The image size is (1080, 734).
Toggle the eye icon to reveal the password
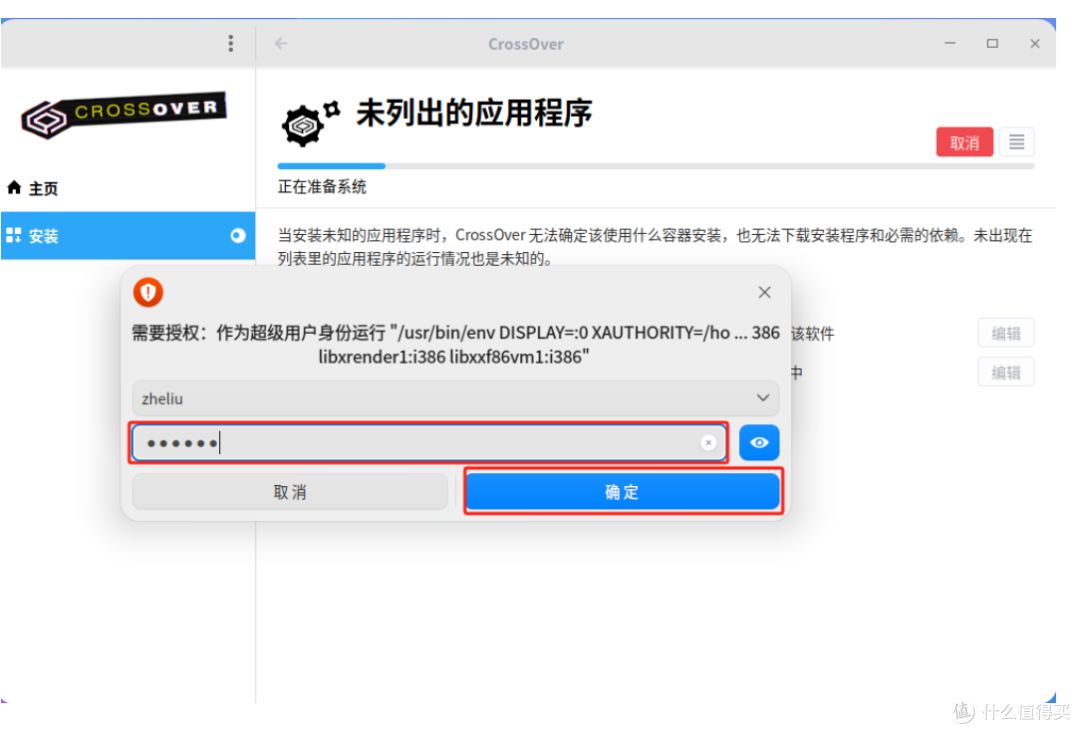(759, 442)
